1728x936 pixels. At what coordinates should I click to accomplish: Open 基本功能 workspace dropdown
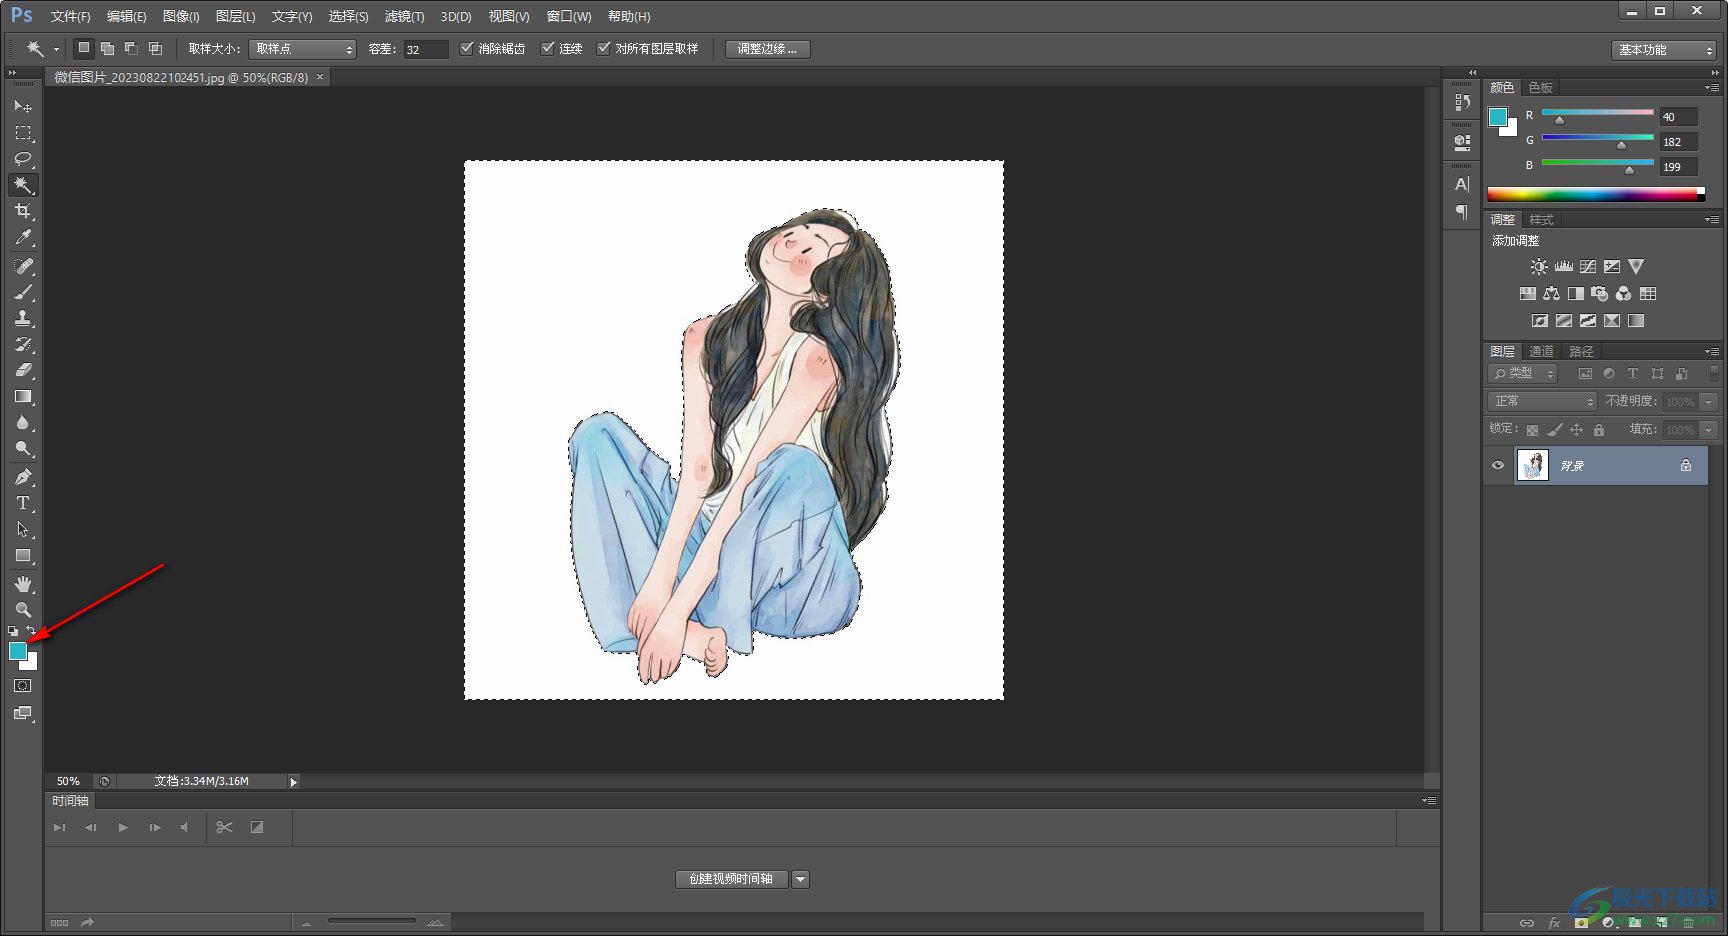click(x=1664, y=50)
